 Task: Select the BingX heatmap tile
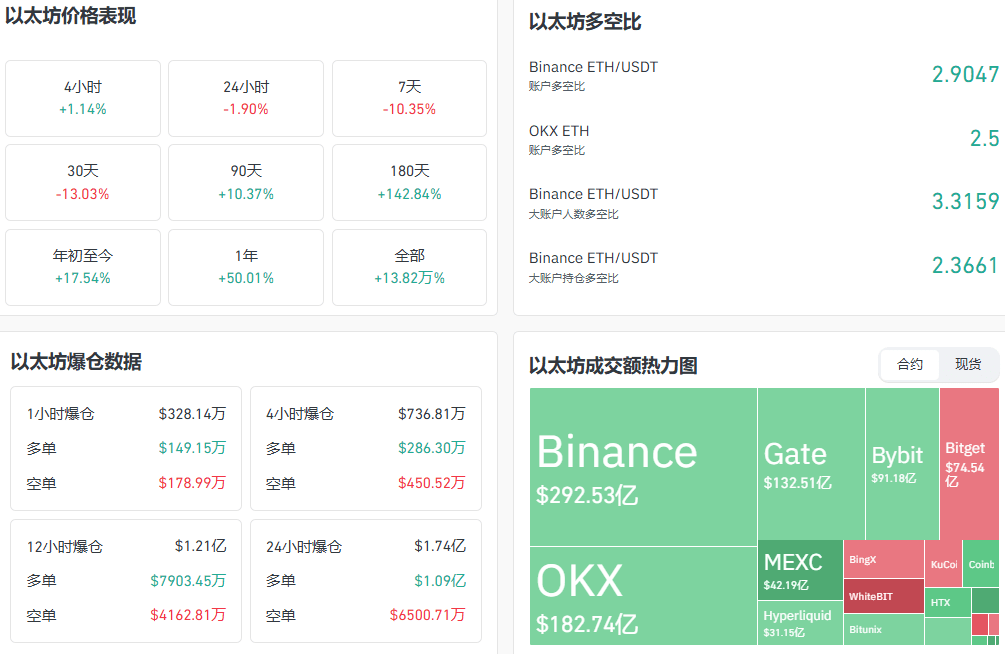[x=883, y=560]
